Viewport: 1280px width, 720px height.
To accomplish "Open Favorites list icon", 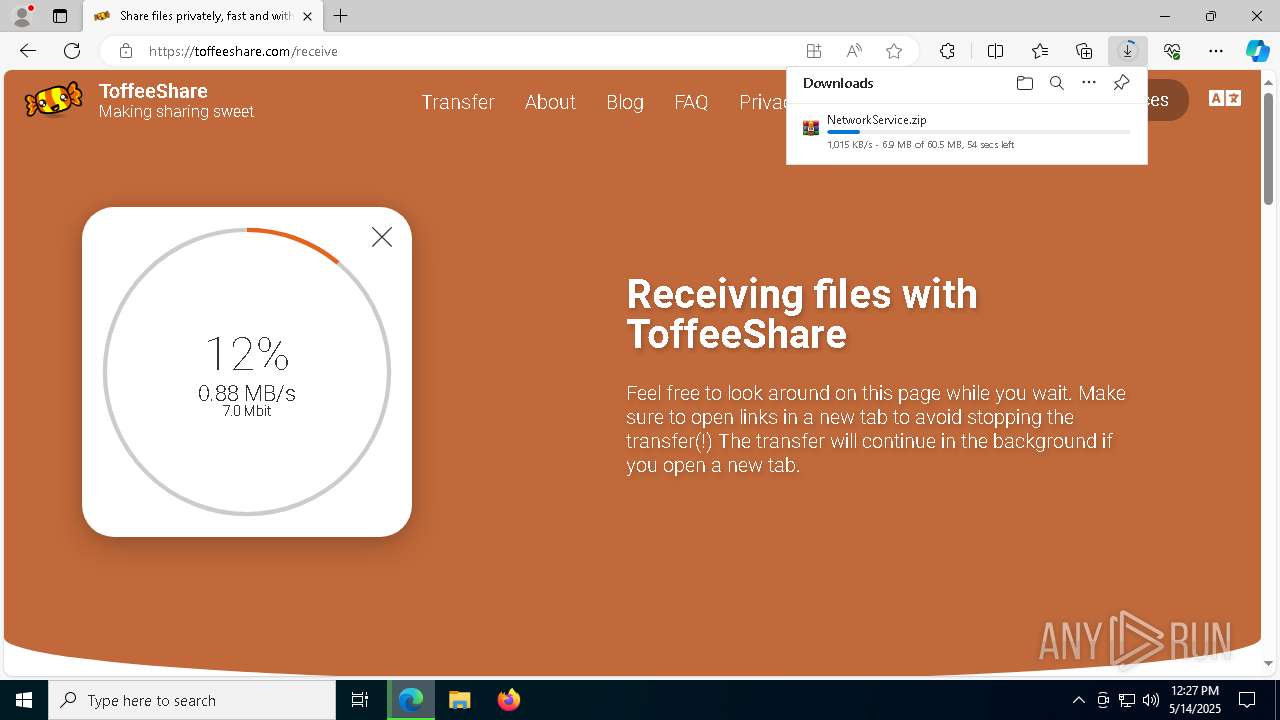I will 1040,51.
